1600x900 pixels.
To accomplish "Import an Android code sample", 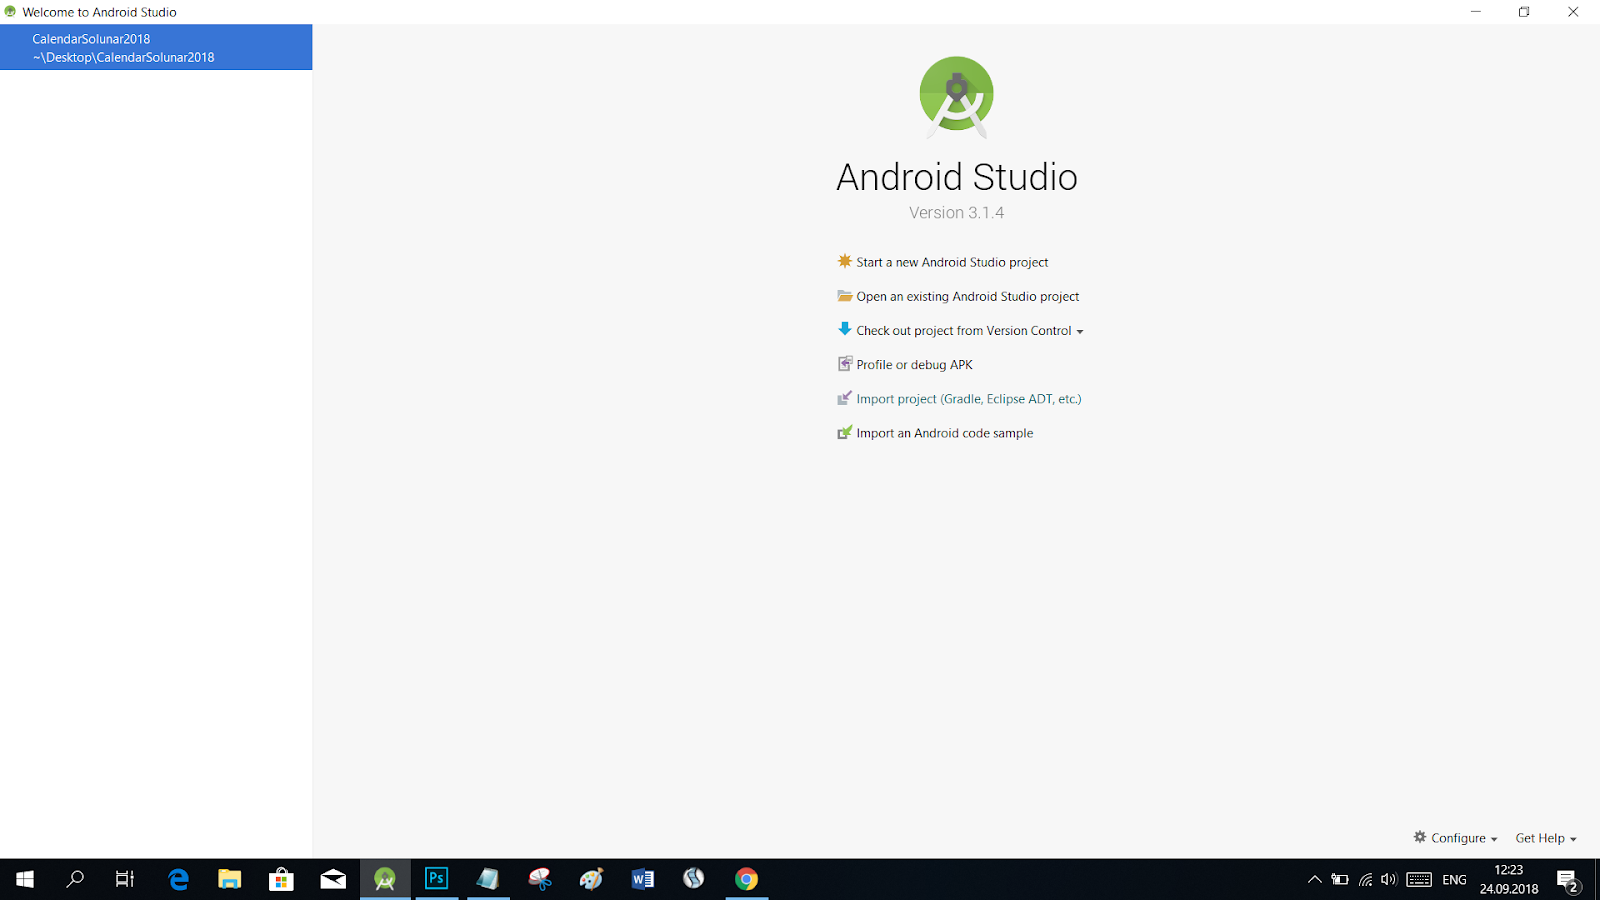I will pyautogui.click(x=945, y=433).
